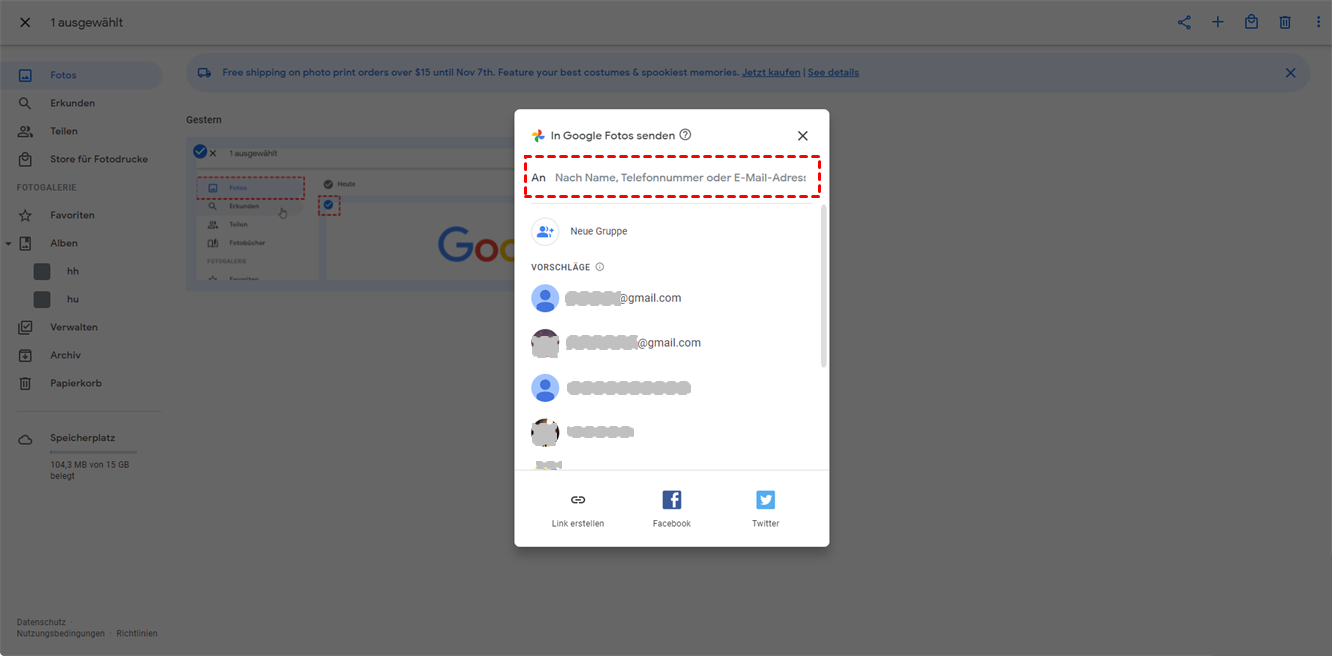Open the Archiv sidebar item
Viewport: 1332px width, 656px height.
[x=65, y=355]
